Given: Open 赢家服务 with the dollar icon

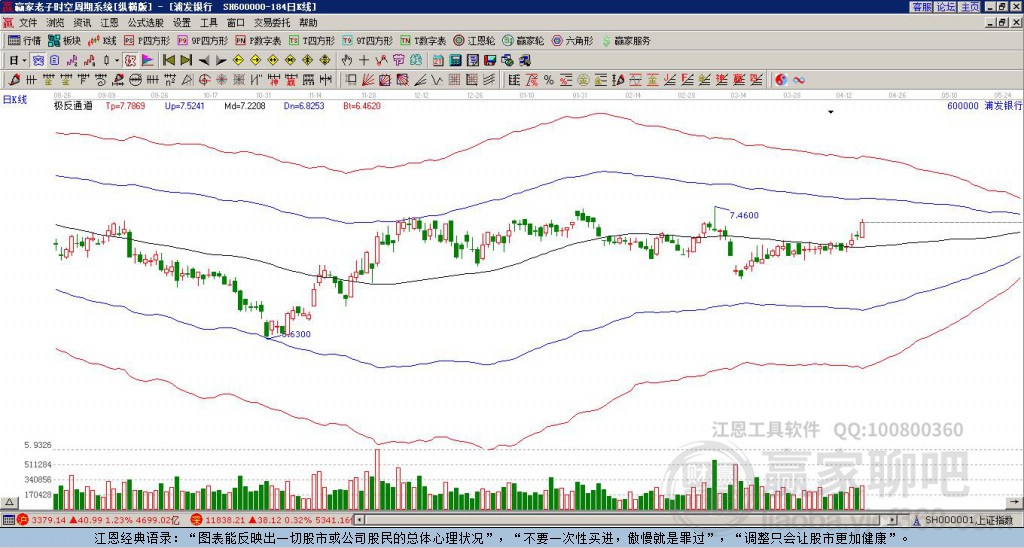Looking at the screenshot, I should pyautogui.click(x=626, y=40).
